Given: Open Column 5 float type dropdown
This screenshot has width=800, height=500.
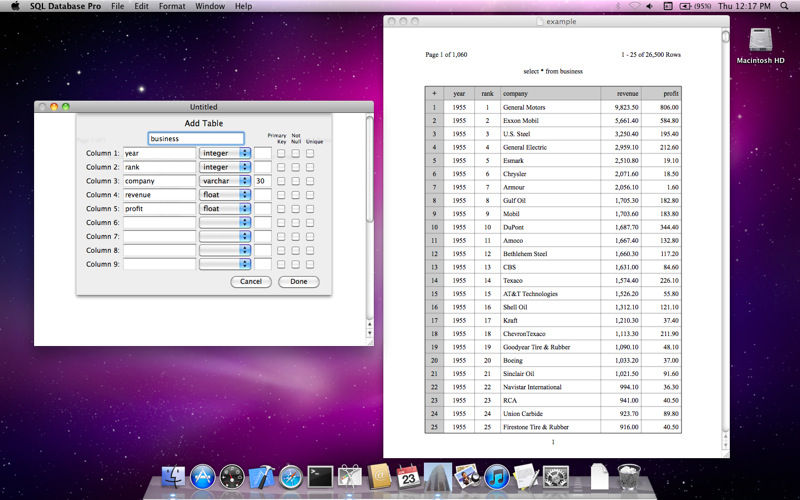Looking at the screenshot, I should (225, 208).
